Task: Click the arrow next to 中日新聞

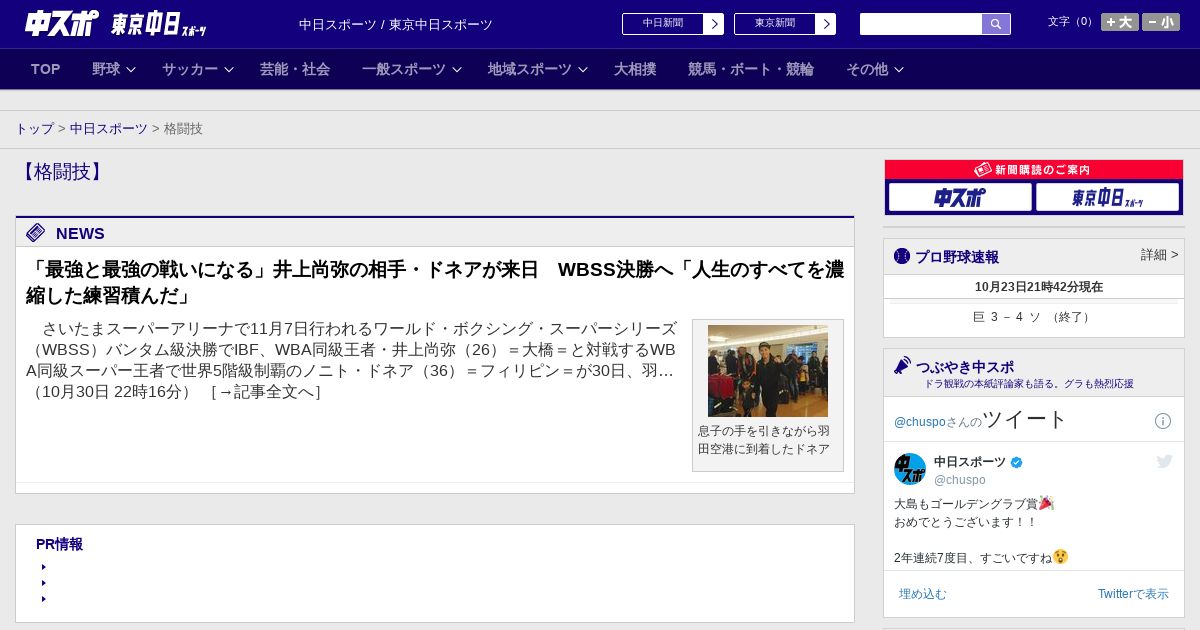Action: (x=714, y=24)
